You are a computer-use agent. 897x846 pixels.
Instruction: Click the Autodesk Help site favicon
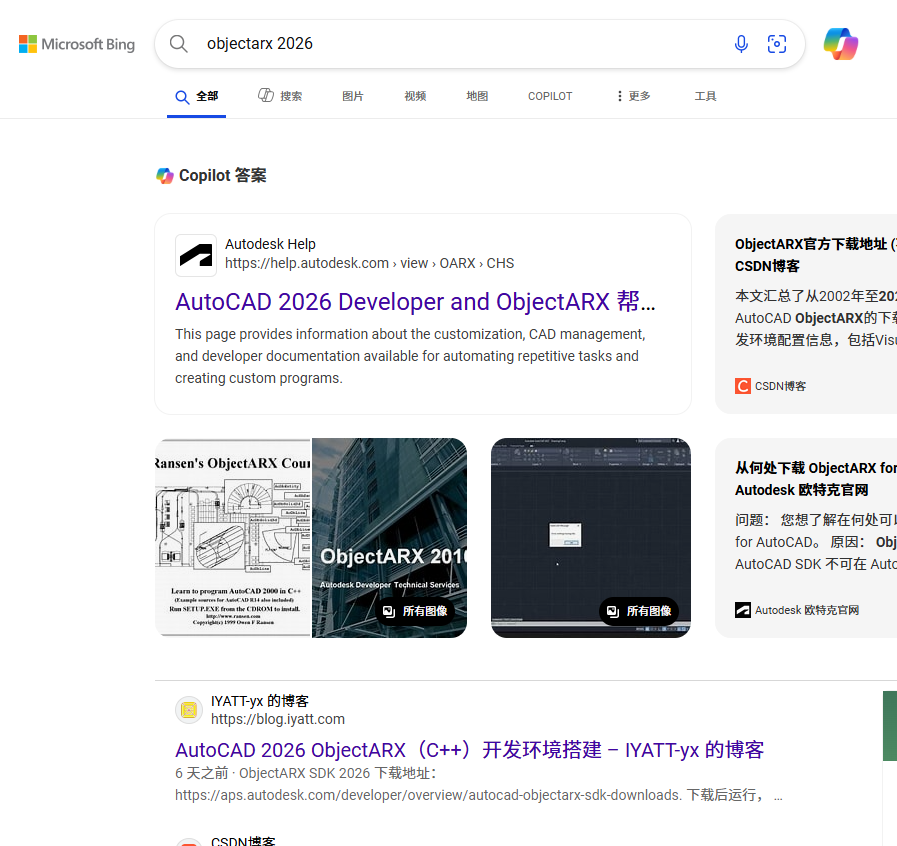(196, 255)
